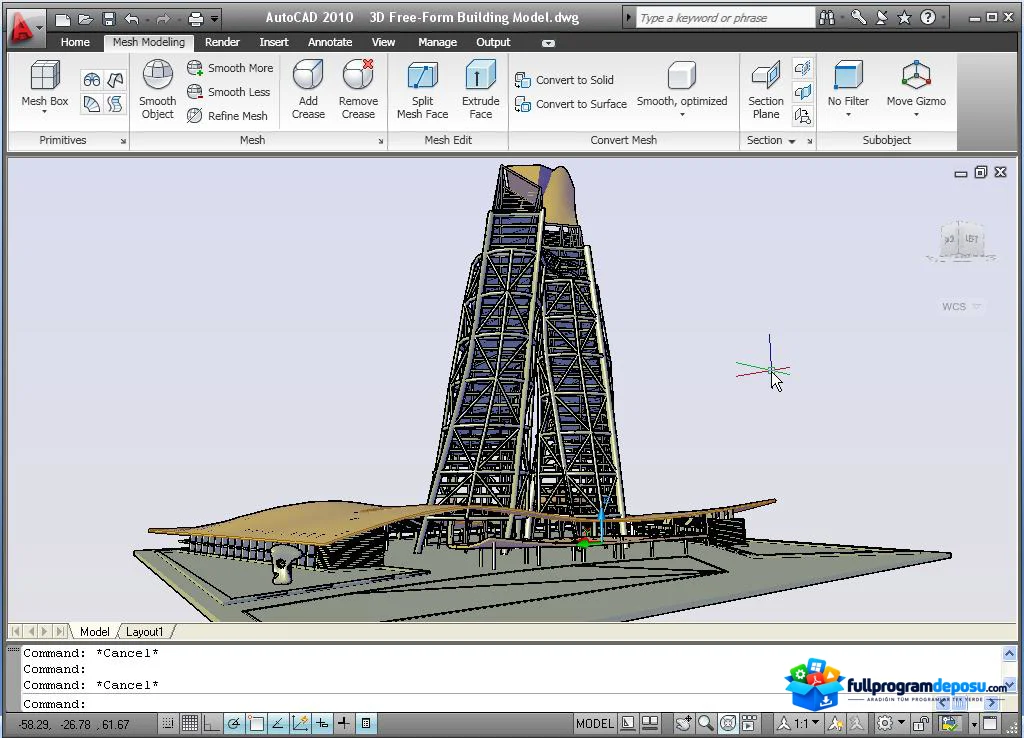This screenshot has height=738, width=1024.
Task: Open the workspace switching gear dropdown
Action: pos(890,723)
